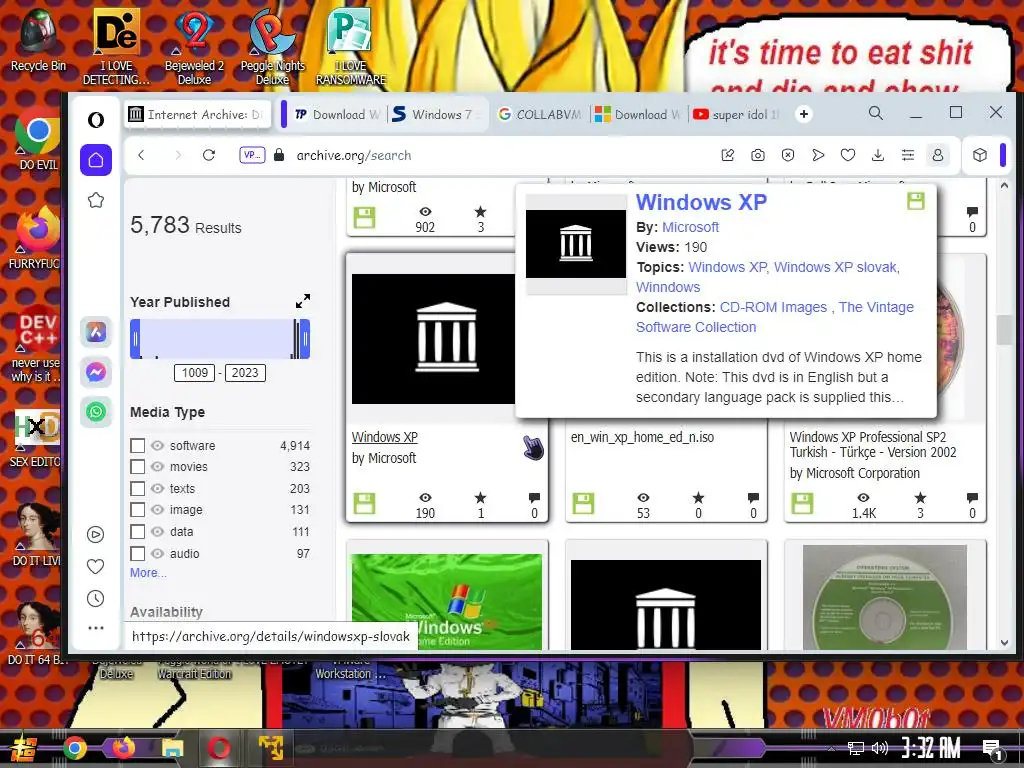This screenshot has width=1024, height=768.
Task: Open File Explorer from the taskbar
Action: (173, 748)
